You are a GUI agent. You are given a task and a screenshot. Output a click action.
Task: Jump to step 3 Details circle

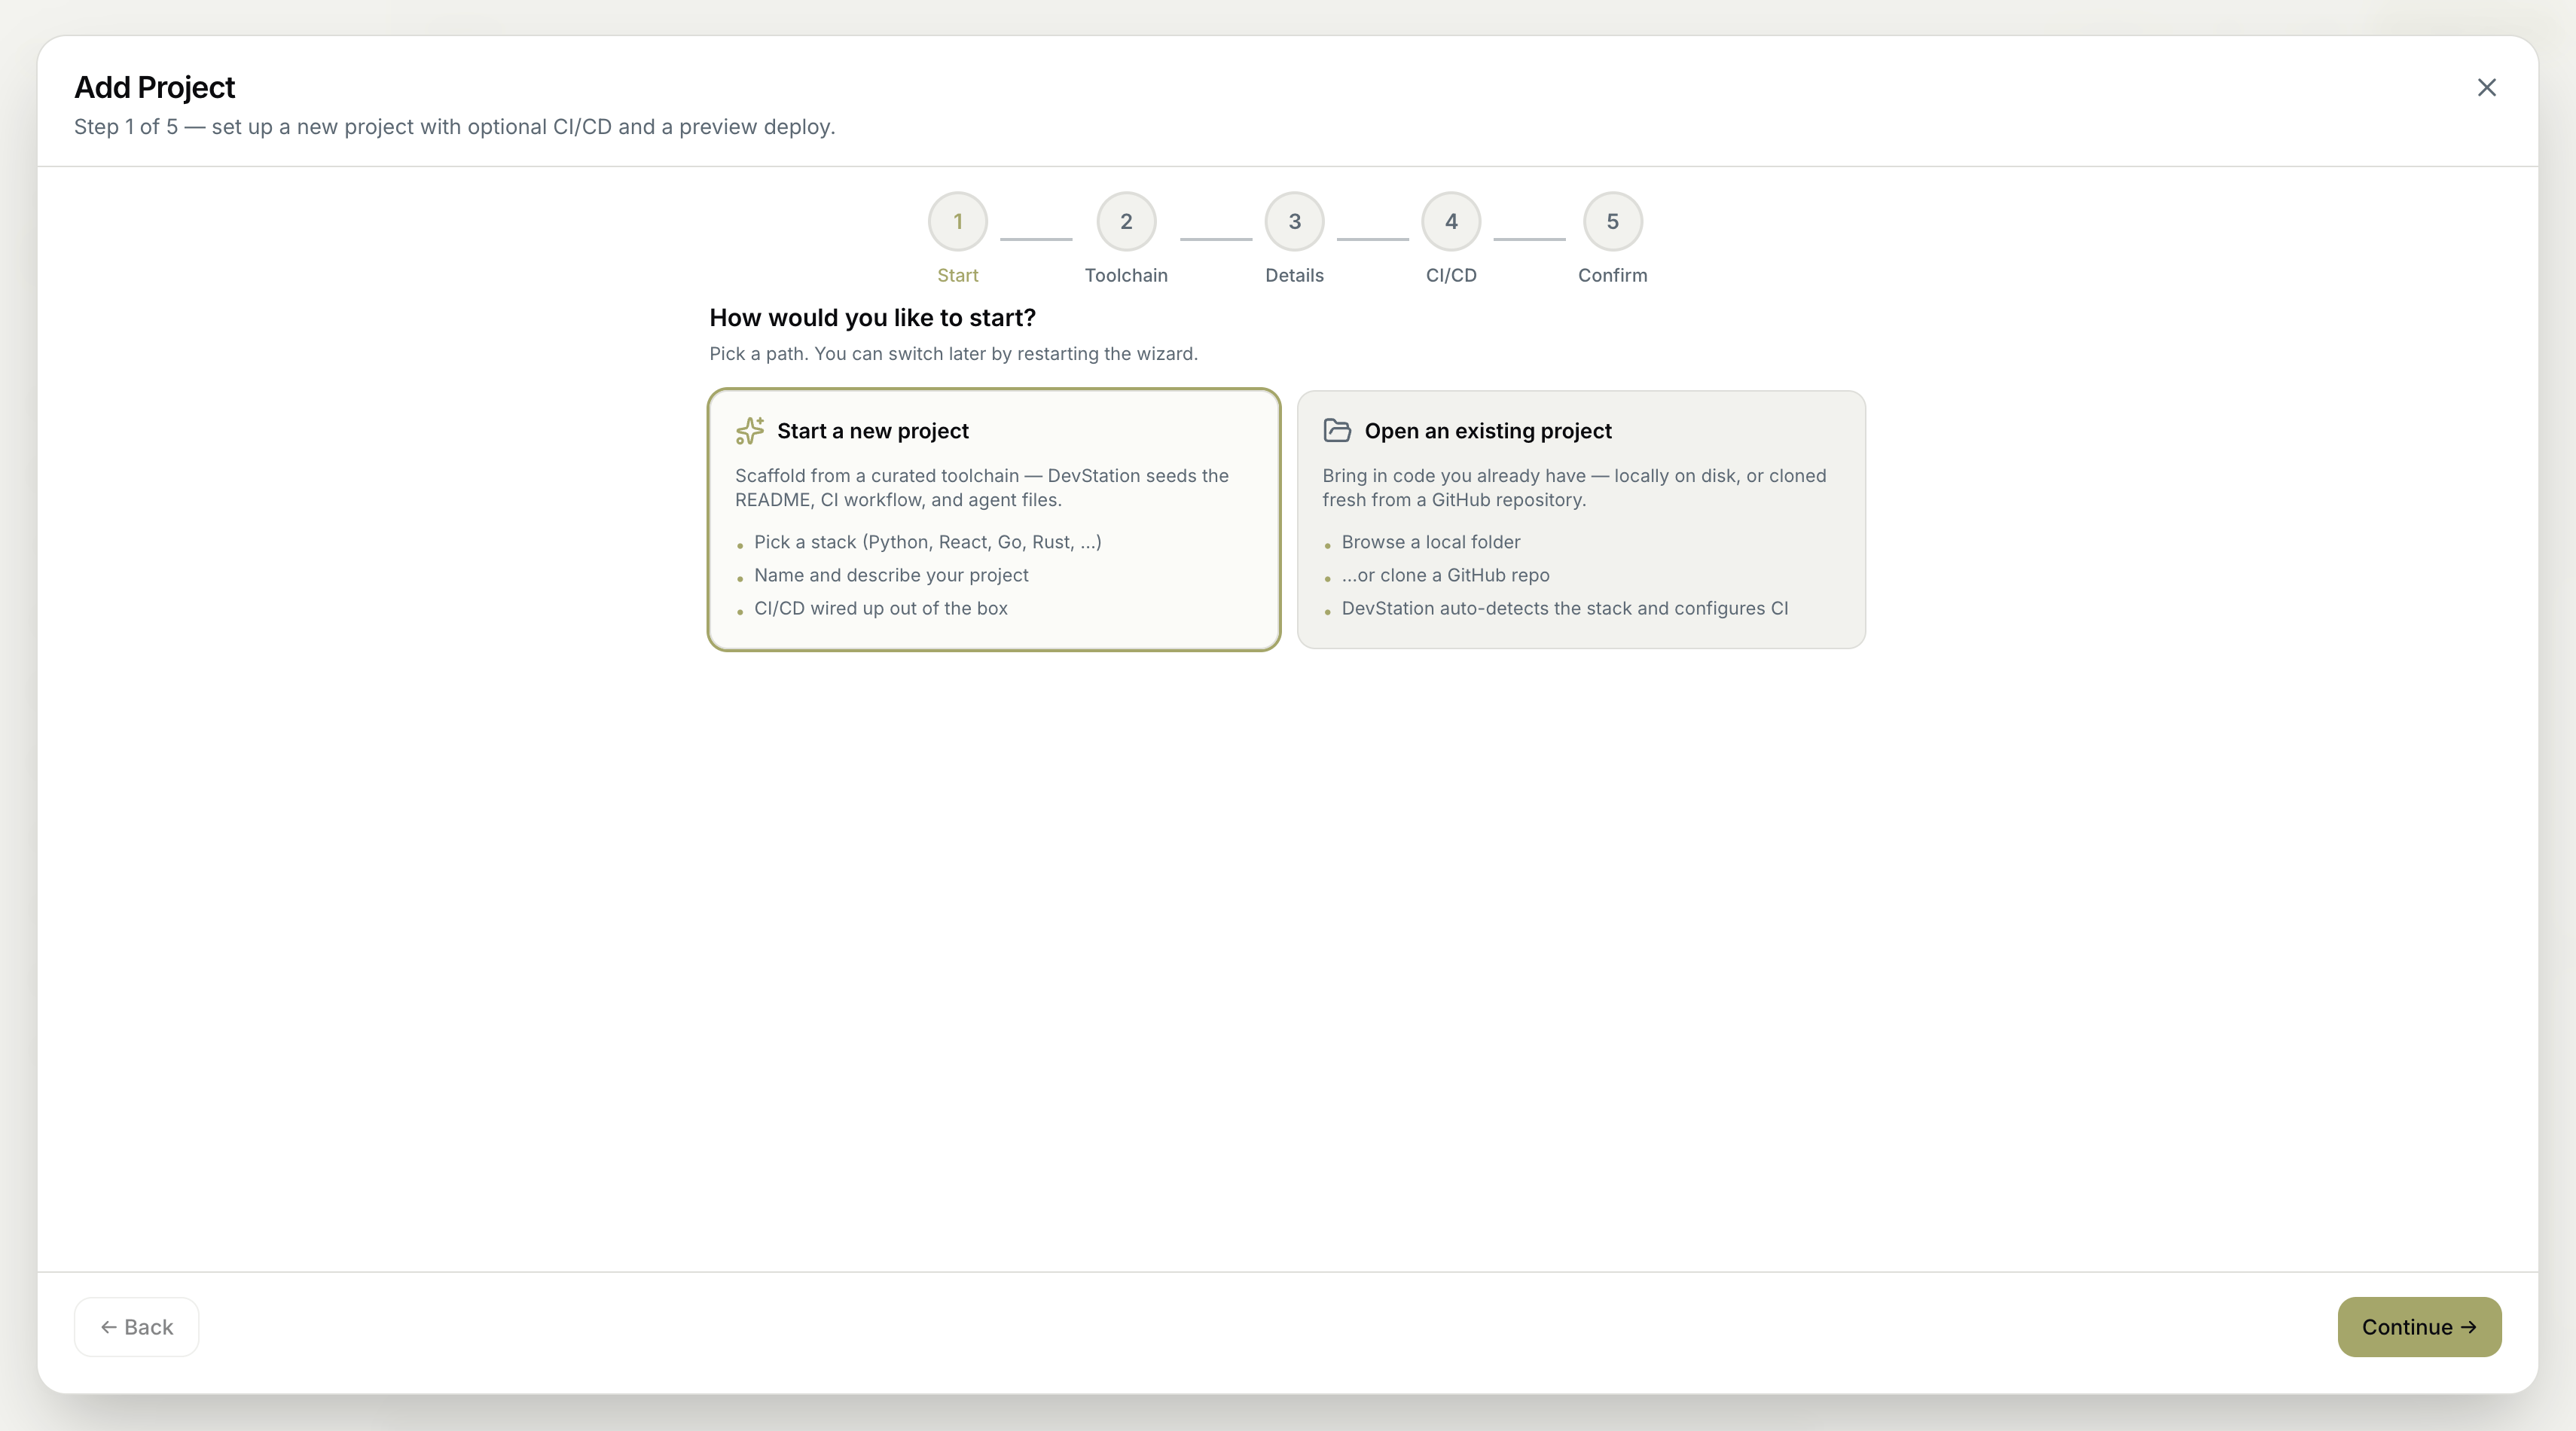1294,221
